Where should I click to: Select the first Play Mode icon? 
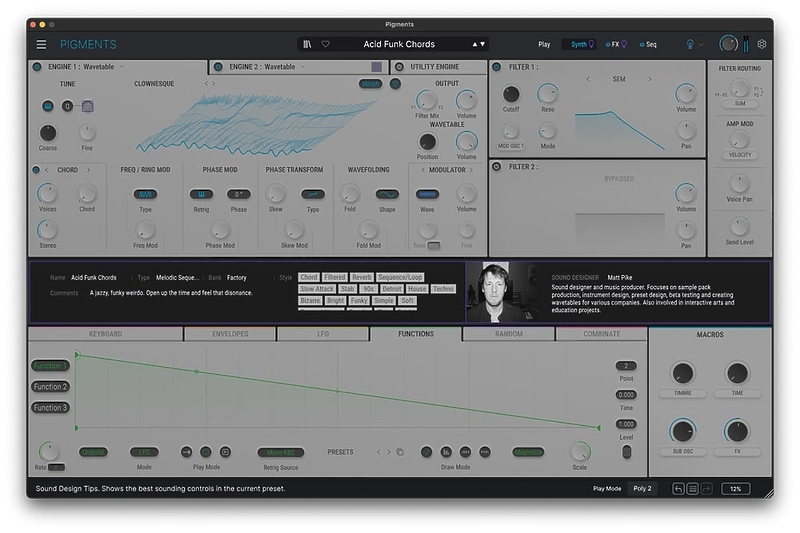187,452
